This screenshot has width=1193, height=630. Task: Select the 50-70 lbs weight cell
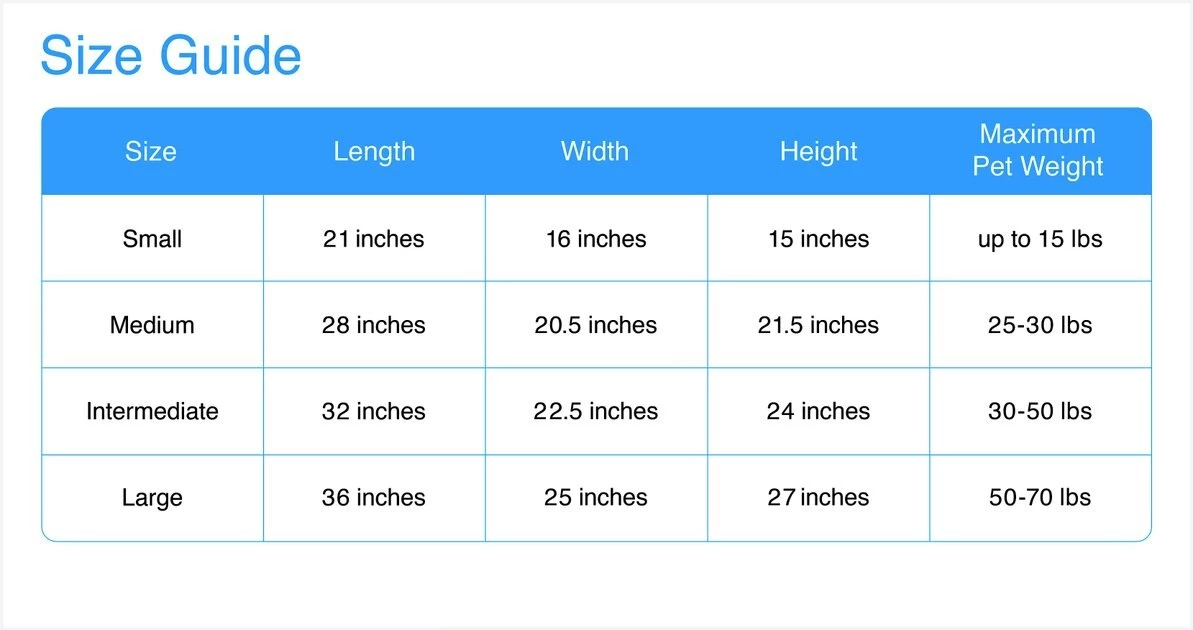1040,497
